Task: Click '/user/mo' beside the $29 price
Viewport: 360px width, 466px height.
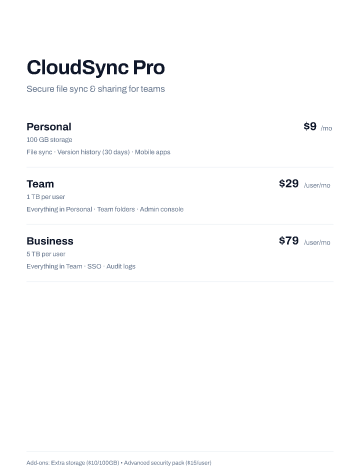Action: tap(317, 185)
